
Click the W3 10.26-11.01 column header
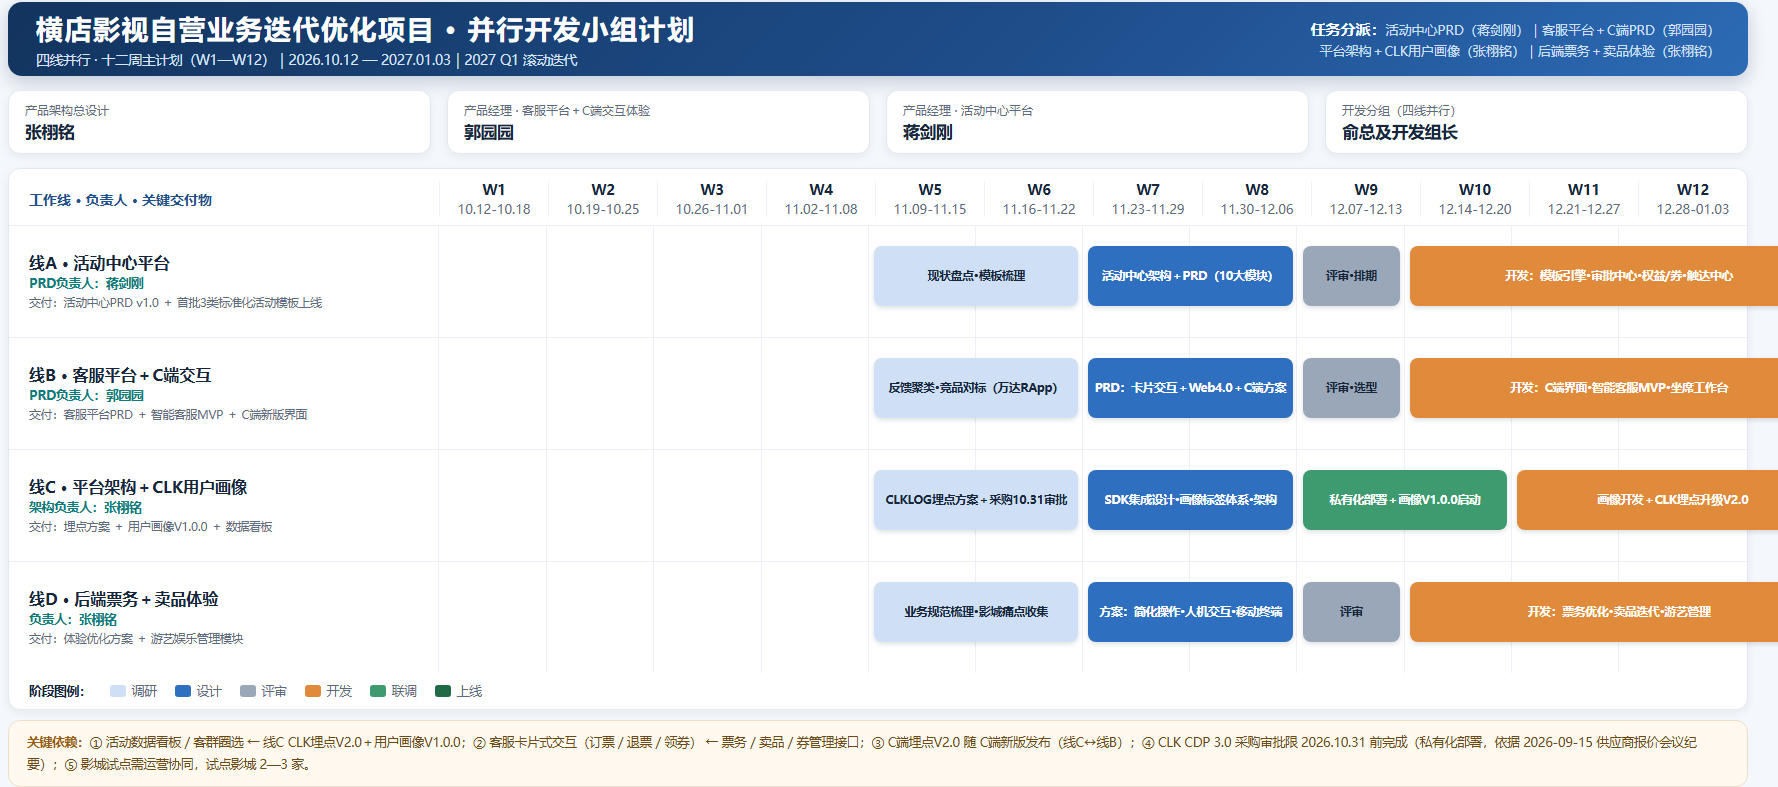point(712,199)
